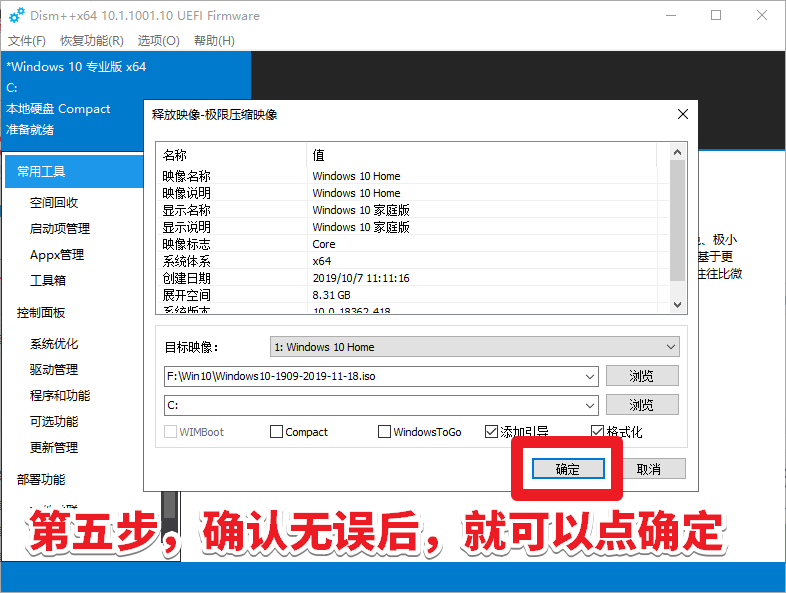The width and height of the screenshot is (786, 593).
Task: Open 可选功能 in the sidebar
Action: 54,422
